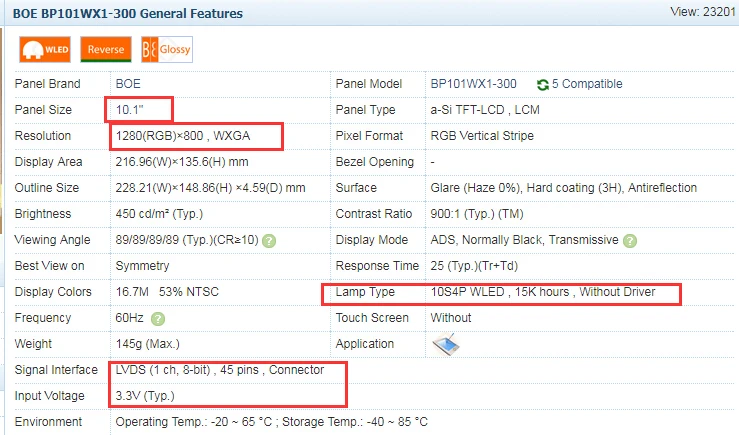This screenshot has width=739, height=435.
Task: Select the 145g (Max.) weight value
Action: [x=148, y=344]
